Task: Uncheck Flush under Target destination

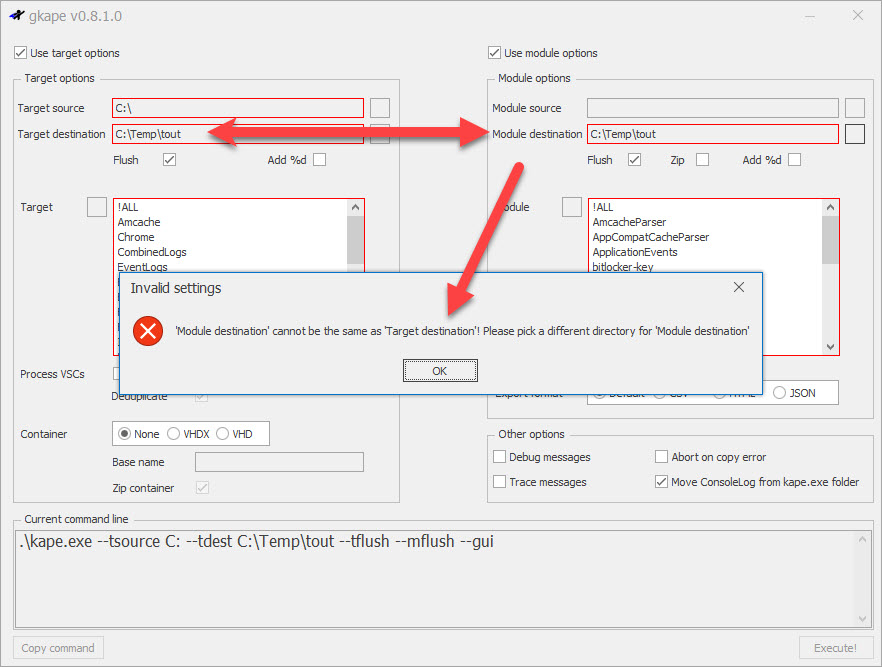Action: click(169, 160)
